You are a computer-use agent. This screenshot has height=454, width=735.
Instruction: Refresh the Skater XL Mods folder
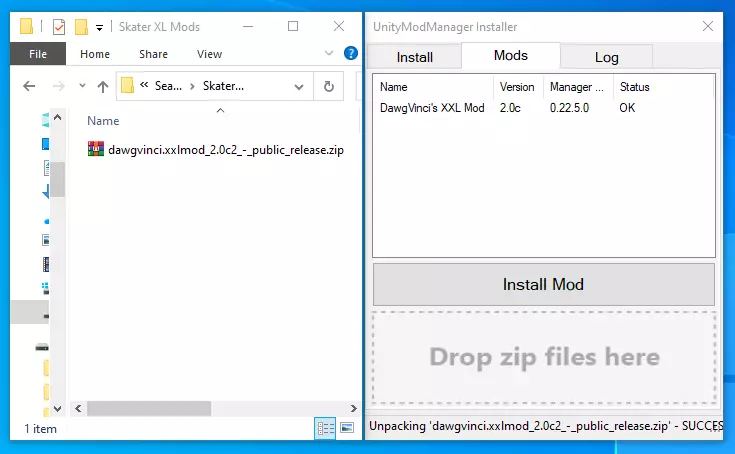[329, 86]
